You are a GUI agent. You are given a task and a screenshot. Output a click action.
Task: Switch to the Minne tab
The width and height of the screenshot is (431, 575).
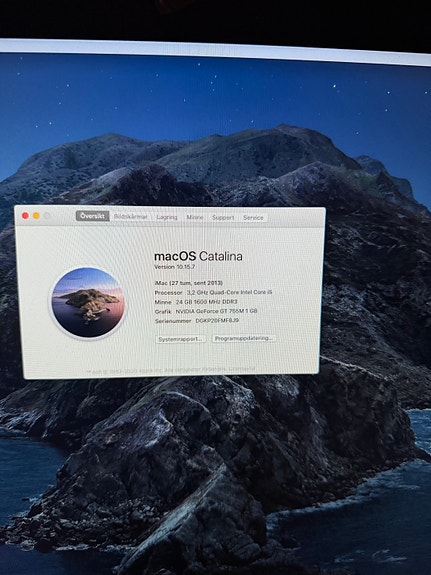pyautogui.click(x=194, y=217)
